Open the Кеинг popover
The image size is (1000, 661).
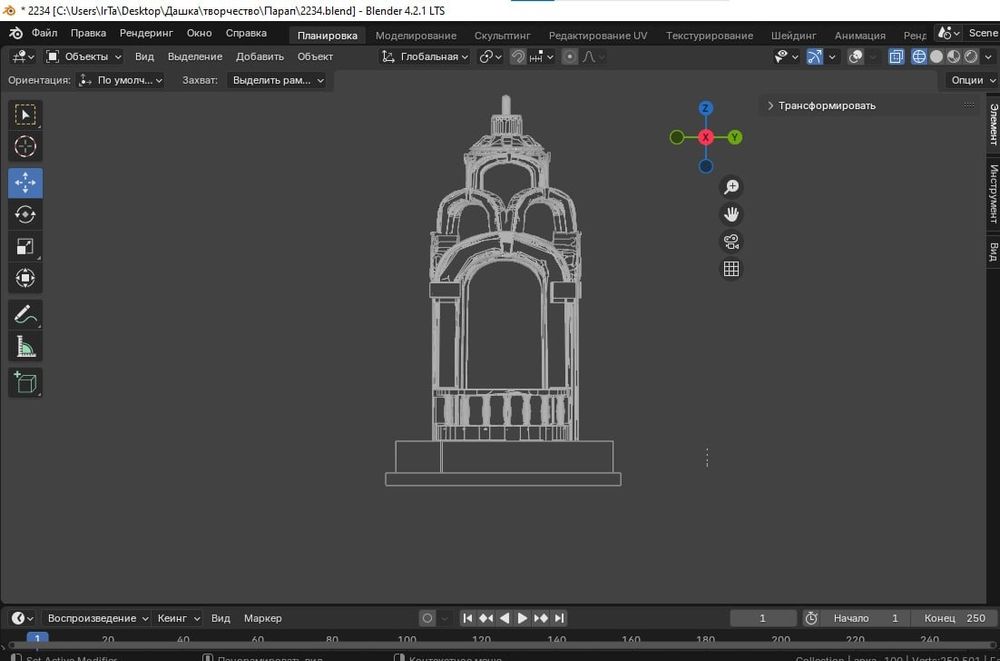[178, 618]
